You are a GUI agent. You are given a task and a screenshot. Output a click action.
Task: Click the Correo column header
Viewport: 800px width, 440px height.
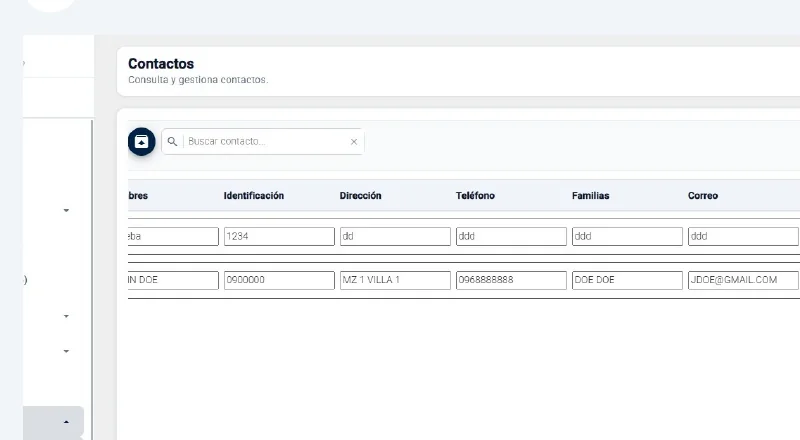pos(703,195)
